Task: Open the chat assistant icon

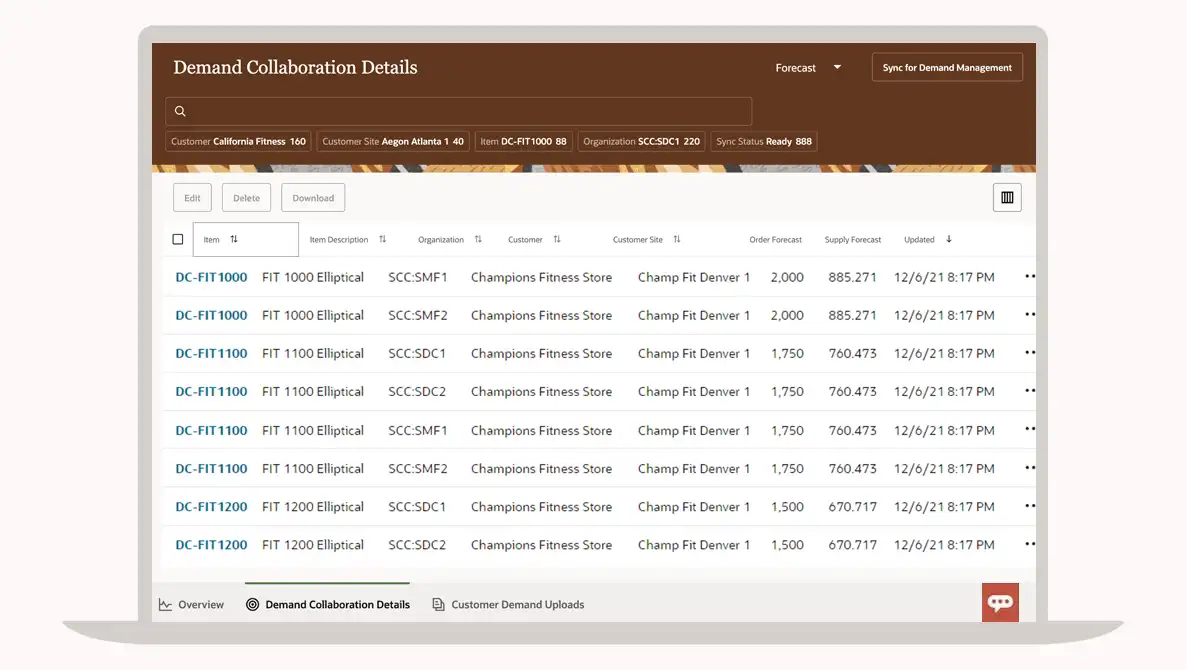Action: click(1000, 602)
